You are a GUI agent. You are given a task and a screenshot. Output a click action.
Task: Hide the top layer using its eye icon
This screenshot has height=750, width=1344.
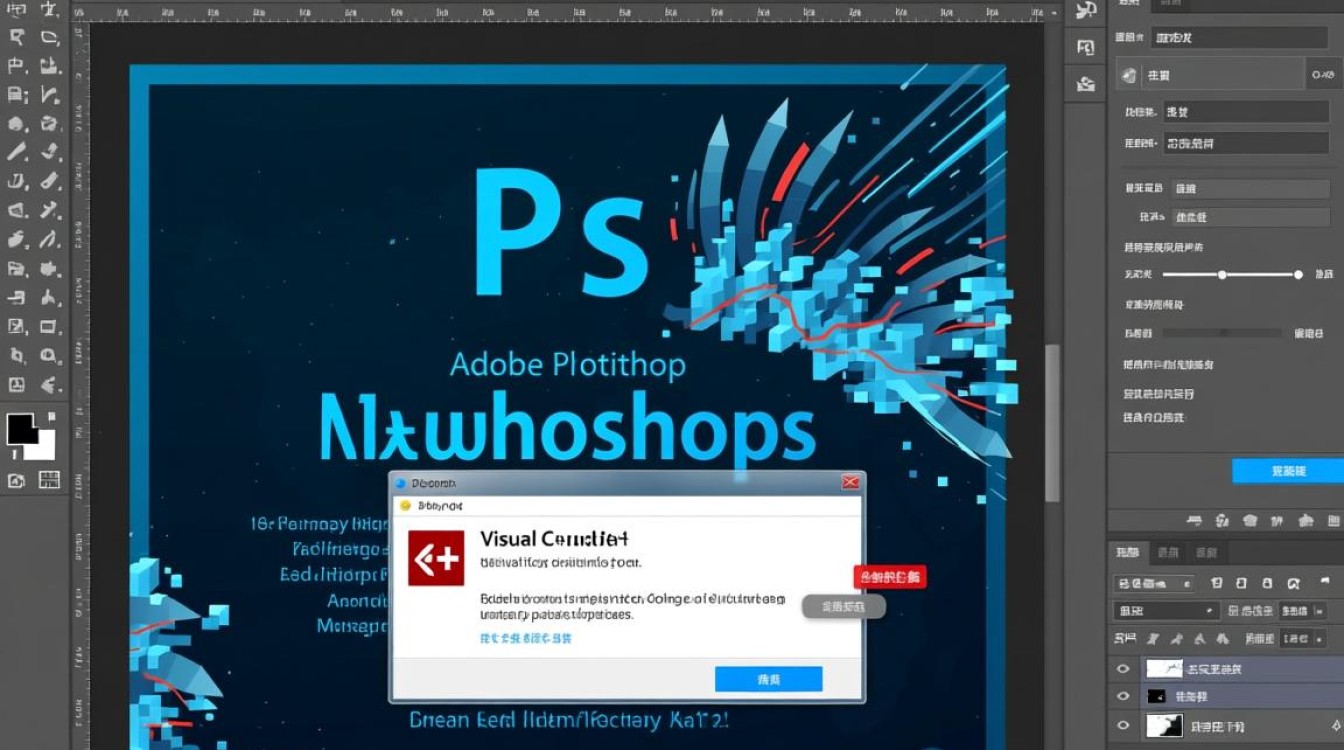1123,669
